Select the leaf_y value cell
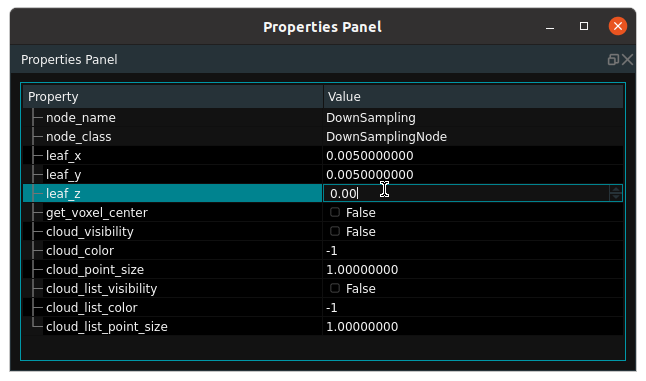This screenshot has width=646, height=381. coord(473,175)
